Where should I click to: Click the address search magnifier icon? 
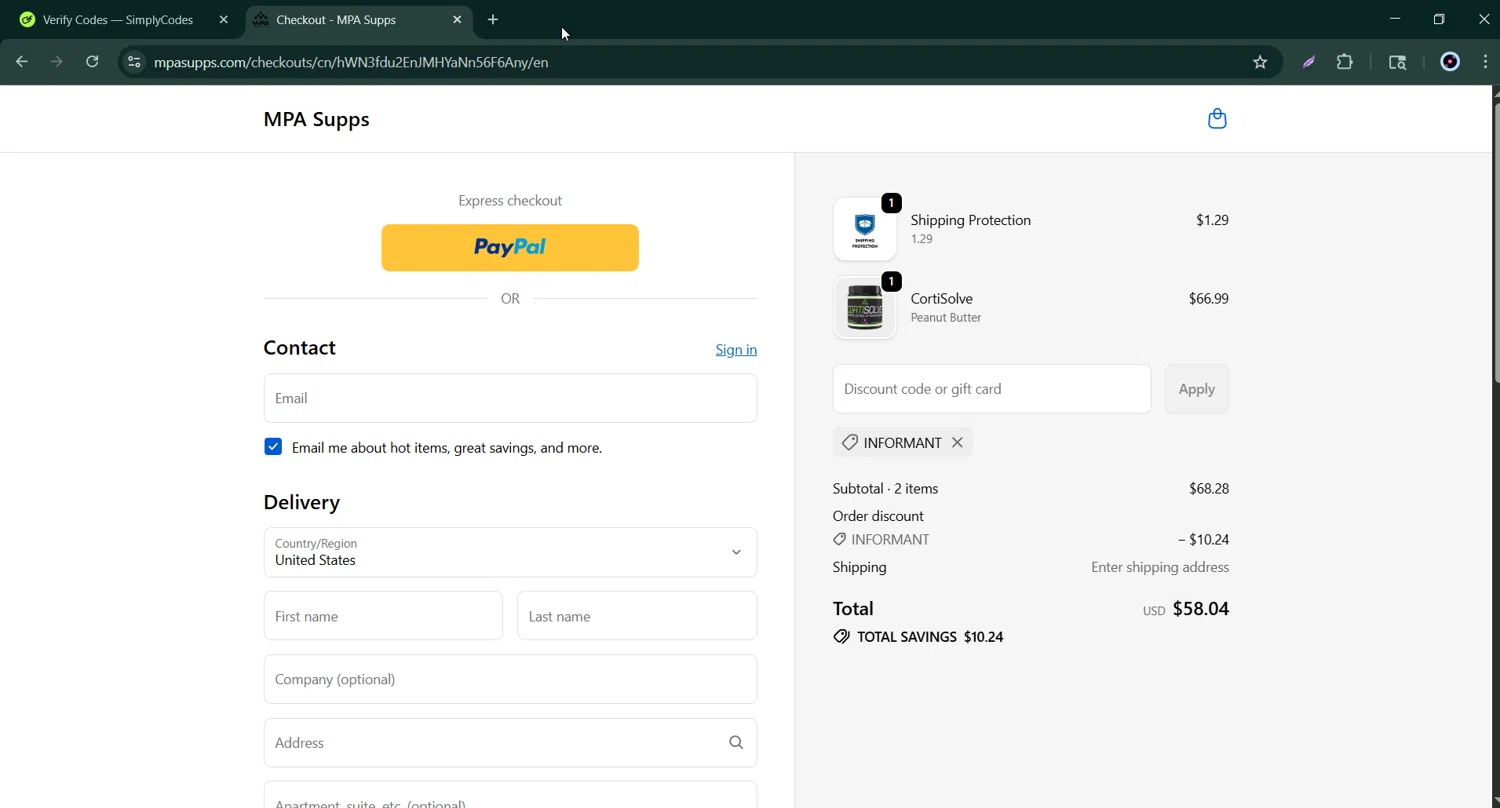[736, 743]
